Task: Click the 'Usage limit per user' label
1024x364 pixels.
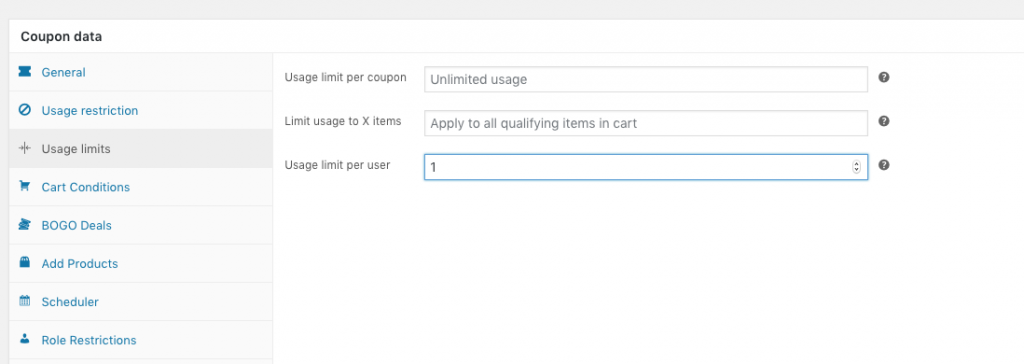Action: (x=337, y=165)
